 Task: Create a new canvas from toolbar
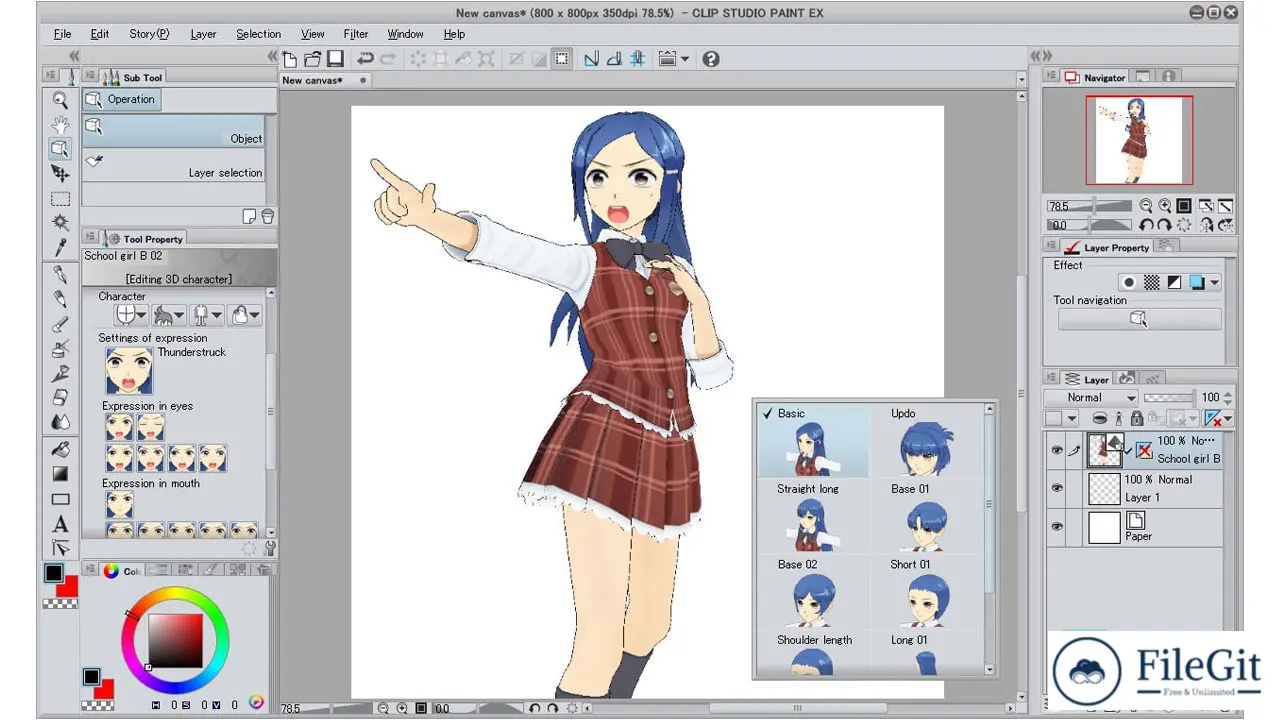coord(290,59)
